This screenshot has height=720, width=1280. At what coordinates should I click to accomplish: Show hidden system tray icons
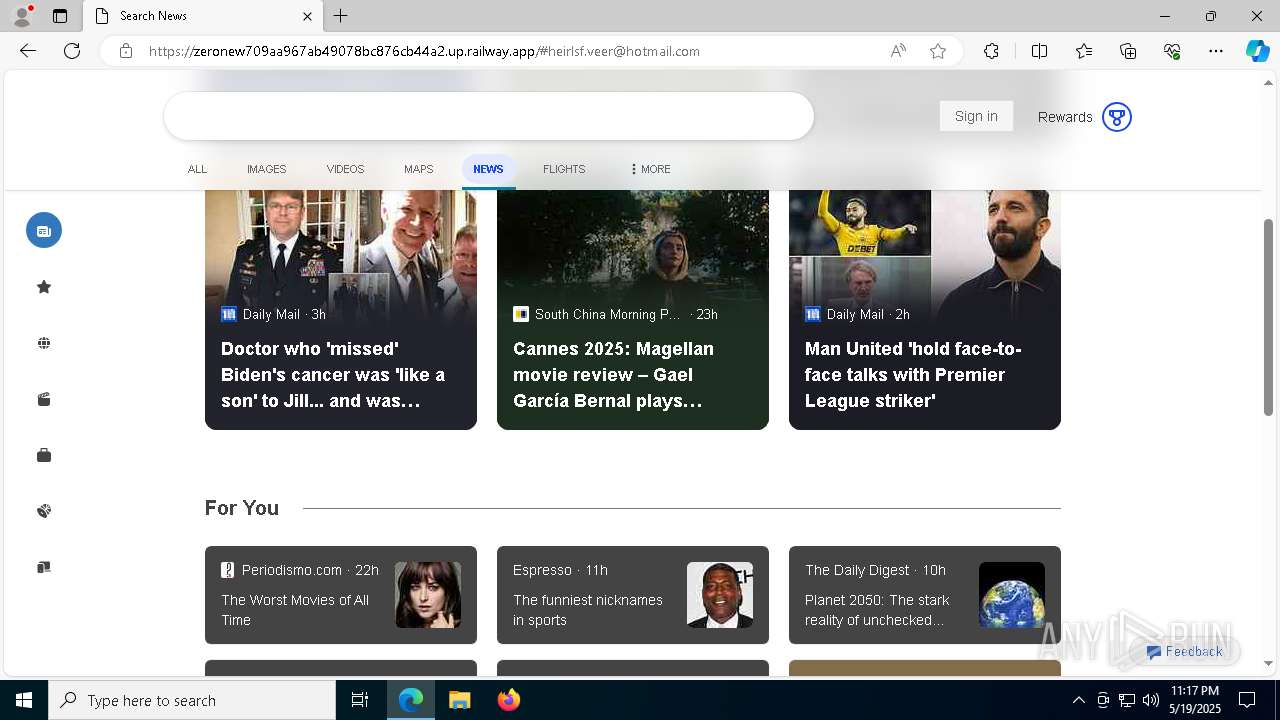click(x=1078, y=700)
